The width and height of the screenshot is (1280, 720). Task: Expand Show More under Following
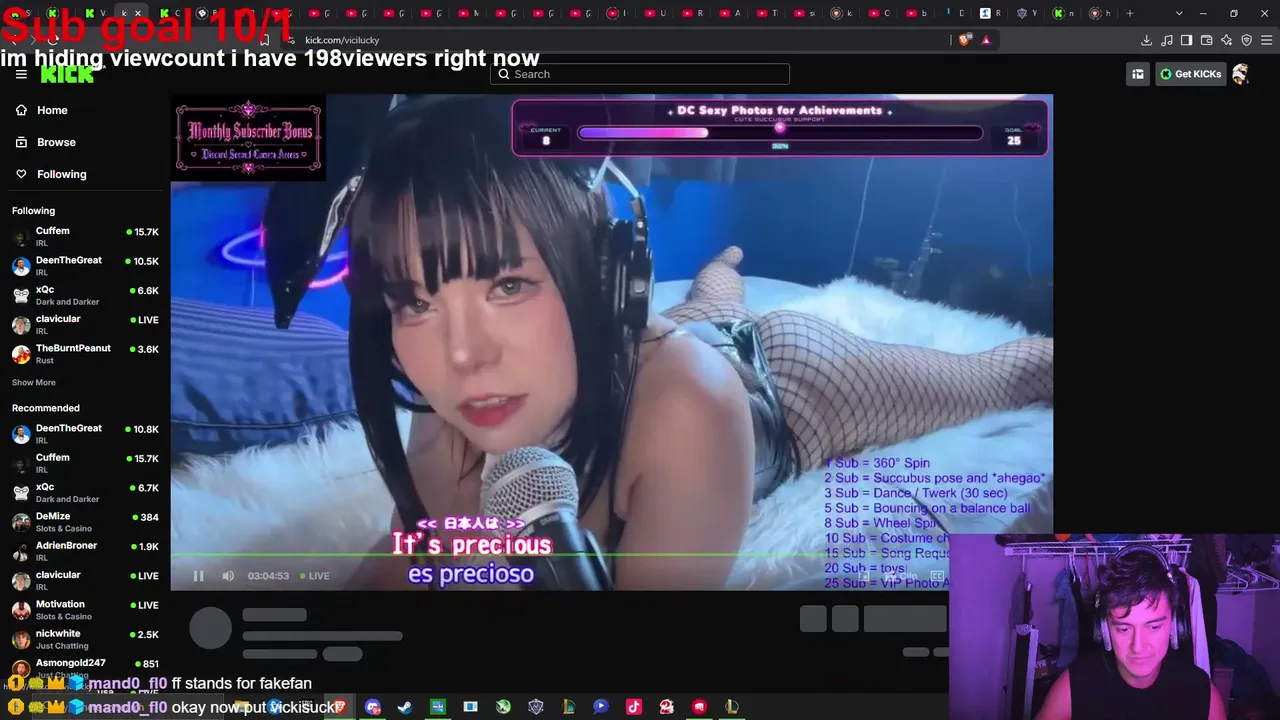point(34,383)
